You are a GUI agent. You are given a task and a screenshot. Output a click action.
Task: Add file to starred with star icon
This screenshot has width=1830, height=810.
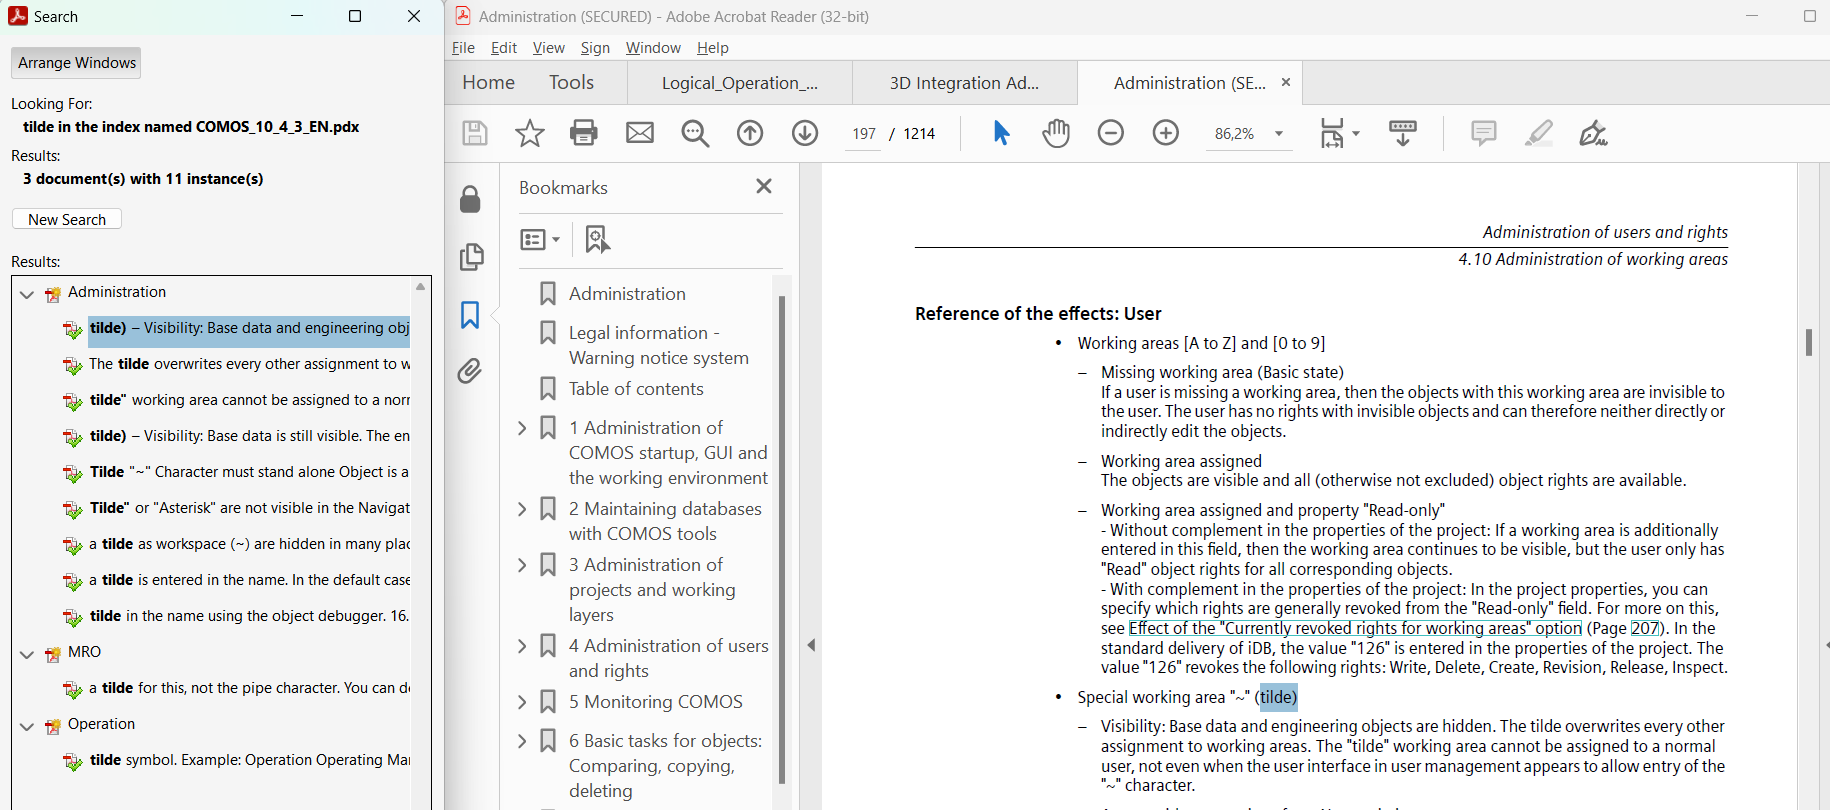click(x=529, y=133)
